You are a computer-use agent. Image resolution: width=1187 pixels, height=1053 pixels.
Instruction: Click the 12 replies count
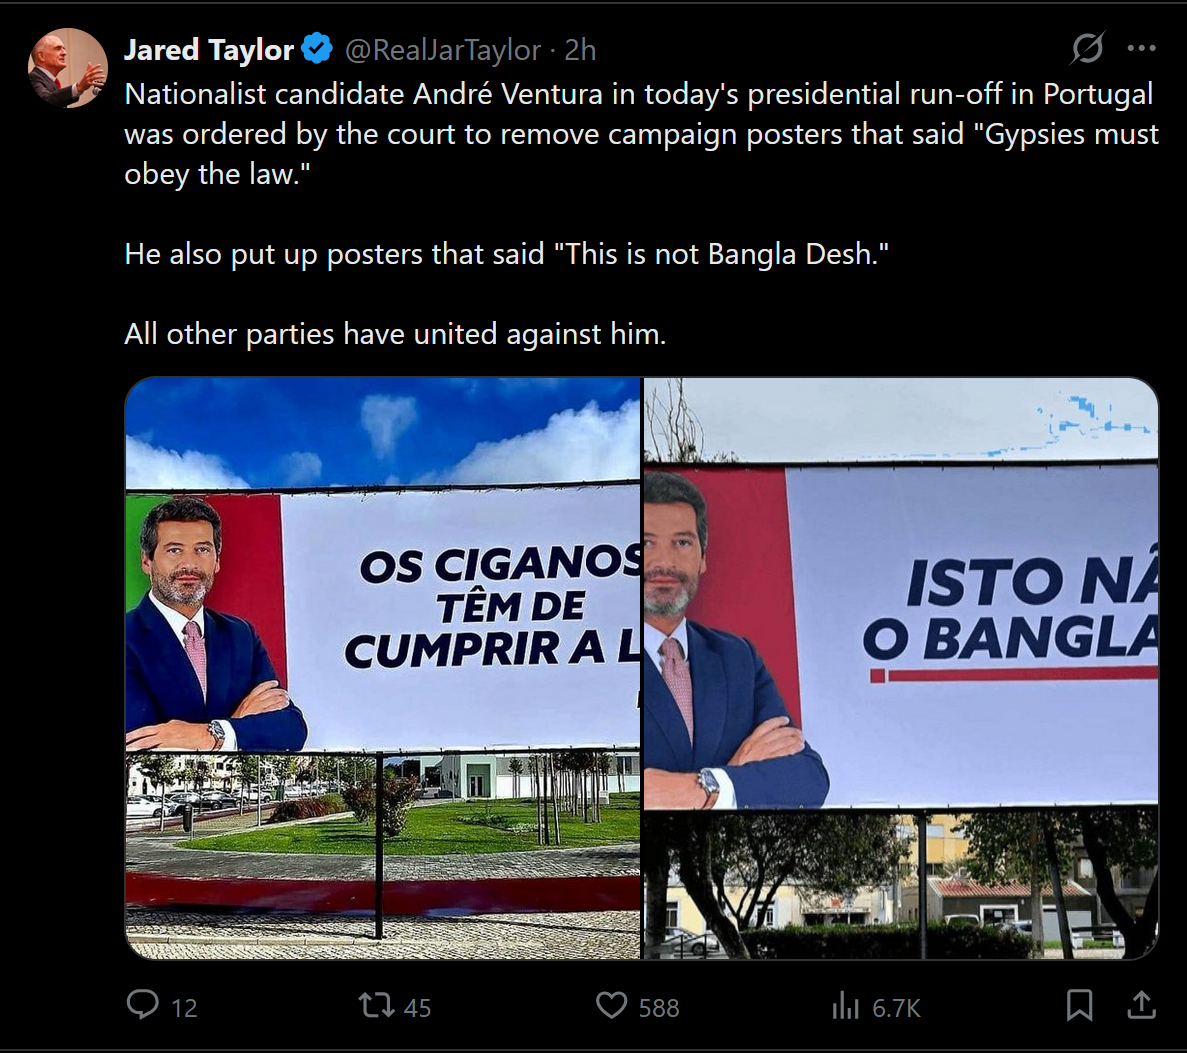tap(184, 1008)
